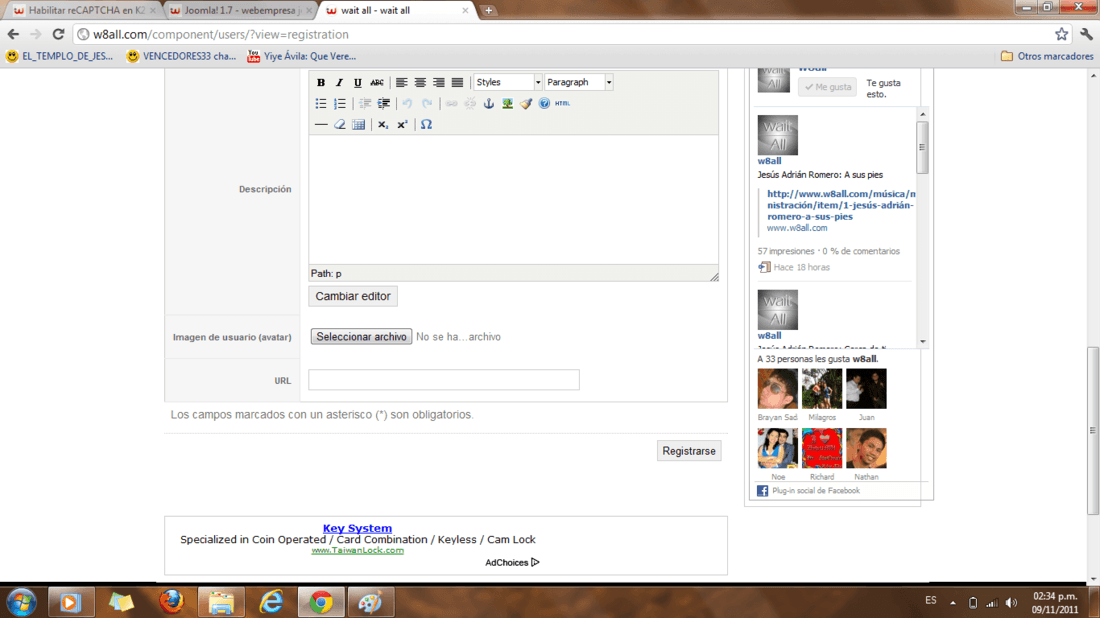Open the Otros marcadores folder
This screenshot has width=1100, height=618.
click(1047, 56)
